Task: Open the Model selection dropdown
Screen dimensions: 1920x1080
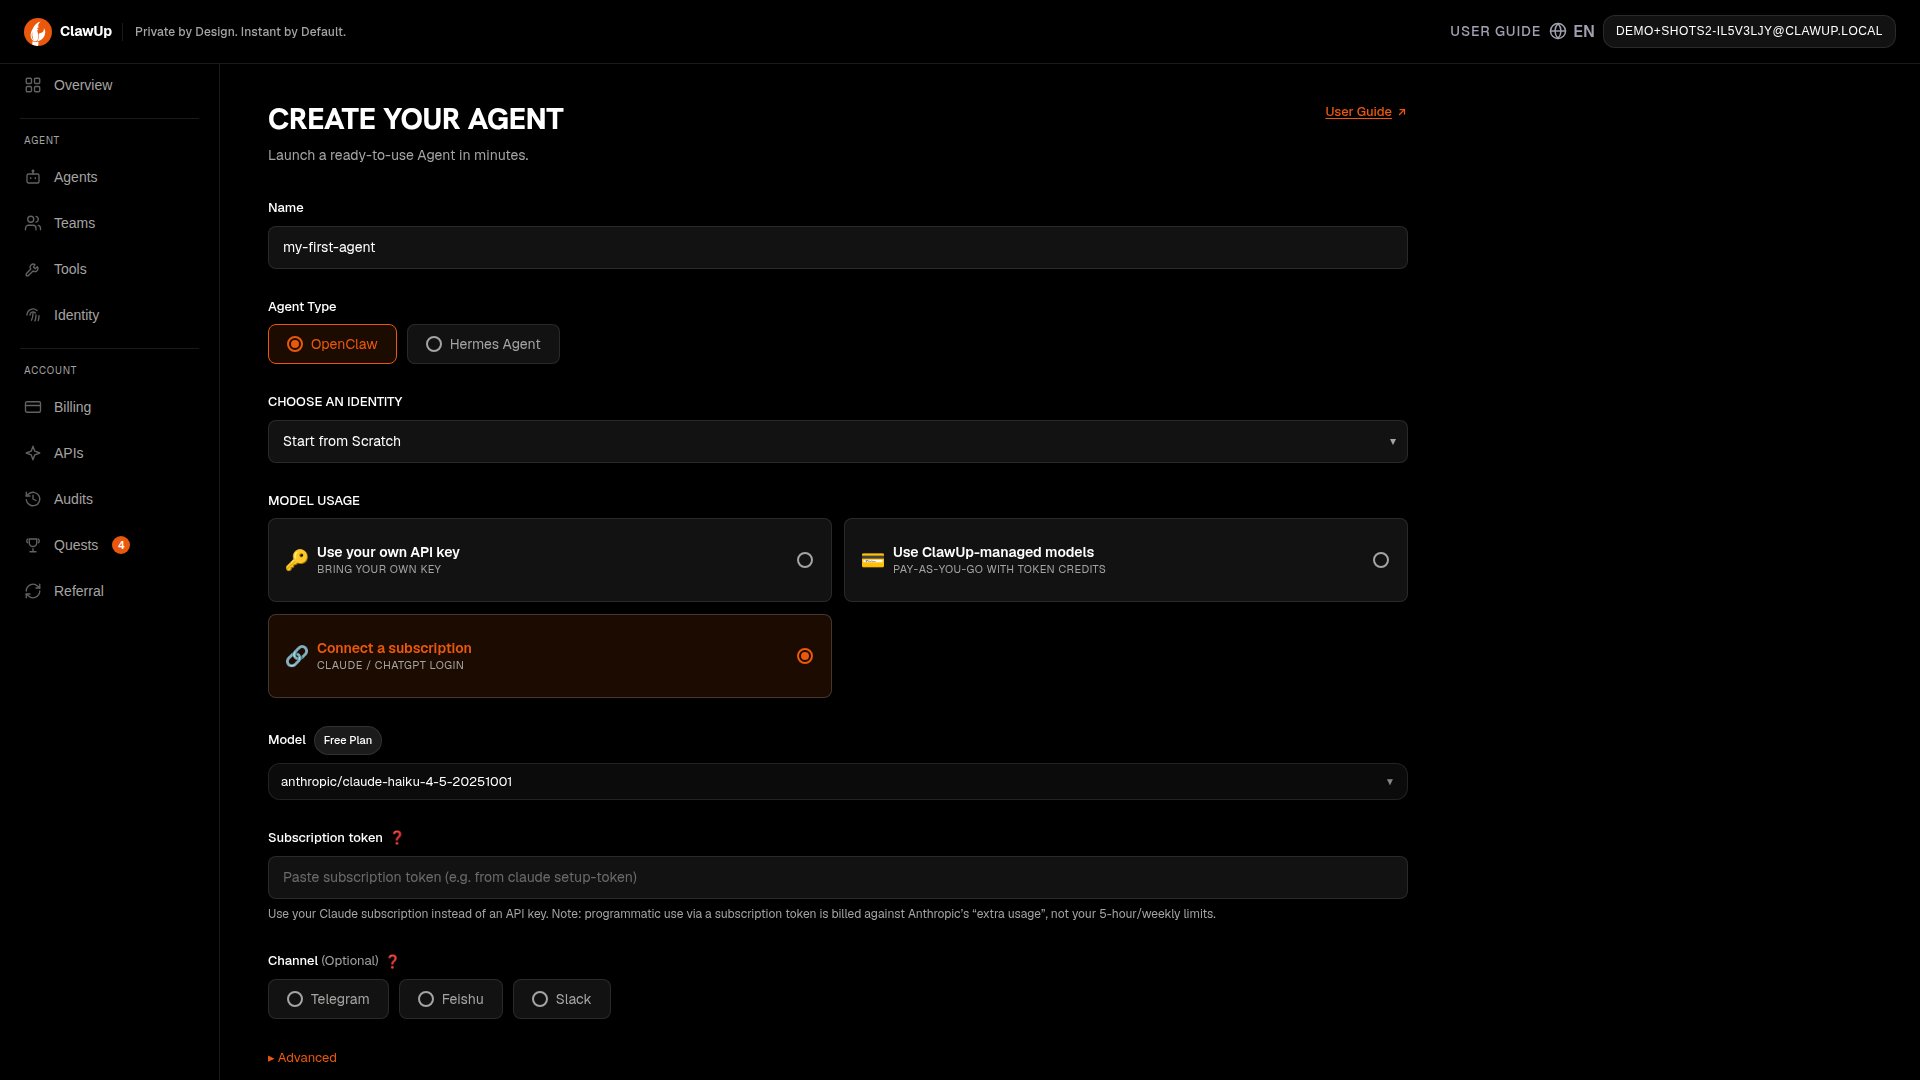Action: (838, 782)
